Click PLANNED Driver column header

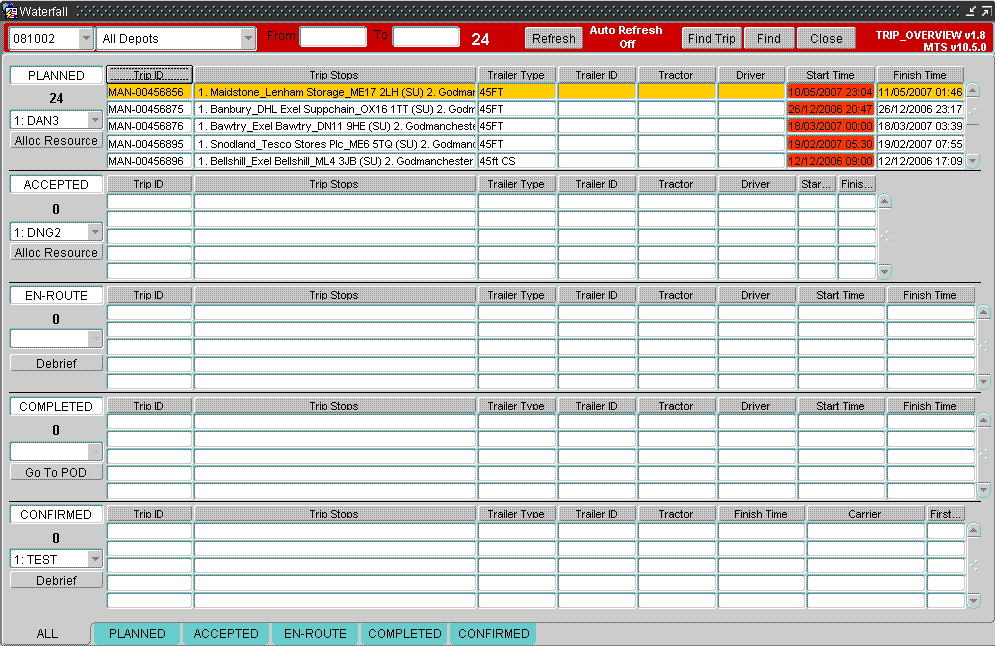point(751,75)
